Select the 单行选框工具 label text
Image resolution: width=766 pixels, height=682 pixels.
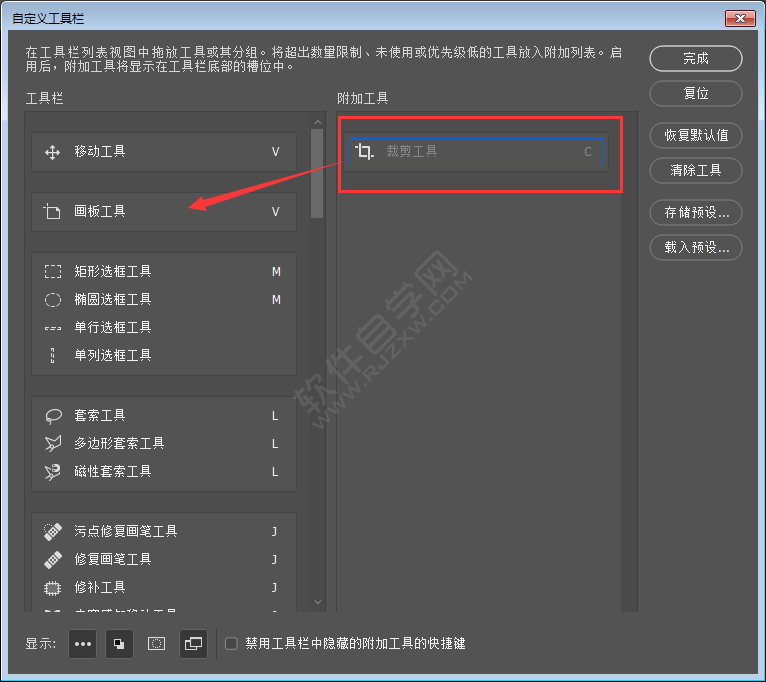pos(113,327)
